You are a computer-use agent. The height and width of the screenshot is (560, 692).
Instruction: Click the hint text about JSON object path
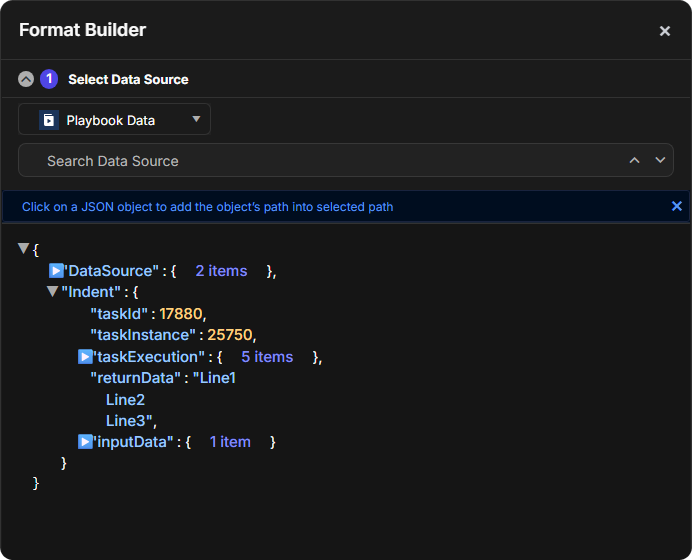coord(207,207)
